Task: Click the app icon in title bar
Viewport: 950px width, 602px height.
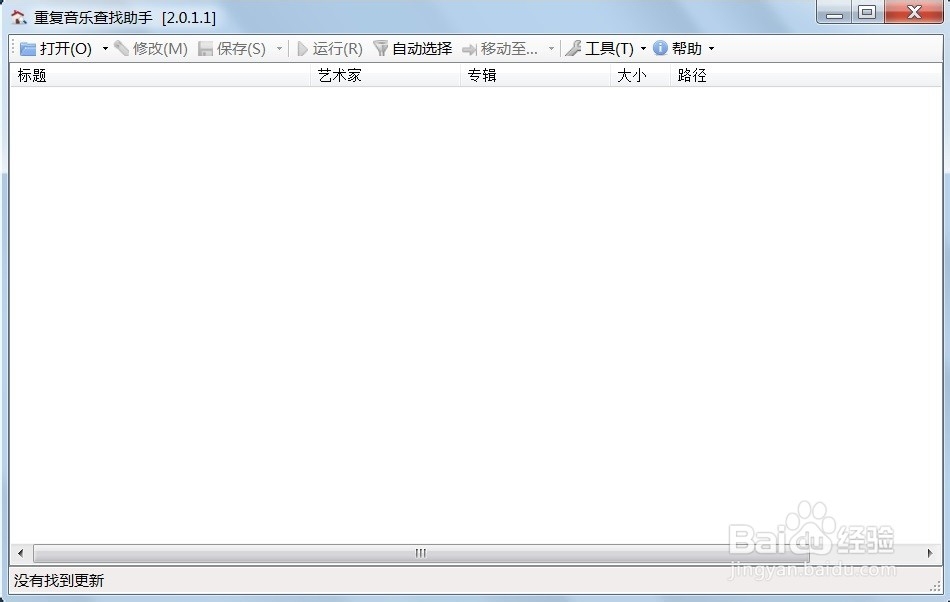Action: click(19, 17)
